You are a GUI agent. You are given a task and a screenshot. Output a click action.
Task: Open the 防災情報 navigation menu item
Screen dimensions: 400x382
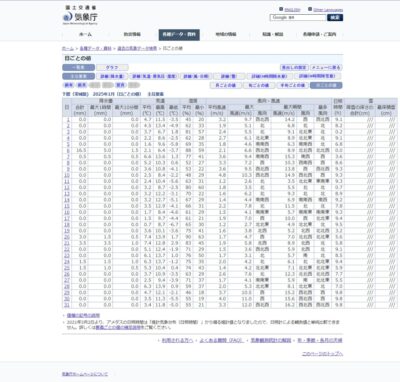coord(132,34)
